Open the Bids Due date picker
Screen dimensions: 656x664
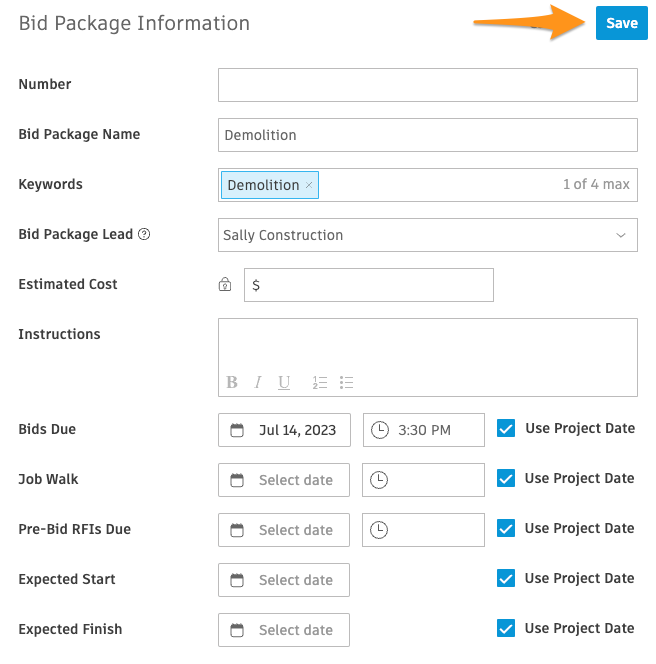pos(284,430)
